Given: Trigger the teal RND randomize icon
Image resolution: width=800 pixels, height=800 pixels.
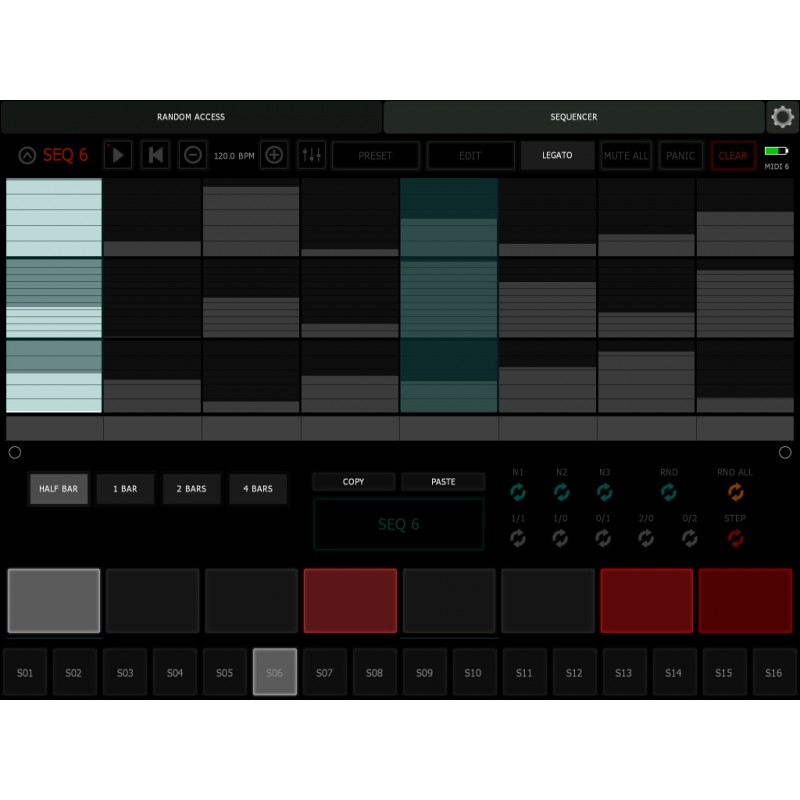Looking at the screenshot, I should tap(668, 492).
